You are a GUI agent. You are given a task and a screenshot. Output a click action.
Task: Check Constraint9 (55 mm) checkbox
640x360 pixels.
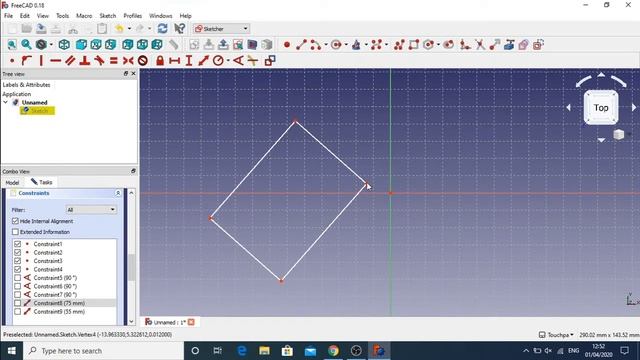point(18,311)
